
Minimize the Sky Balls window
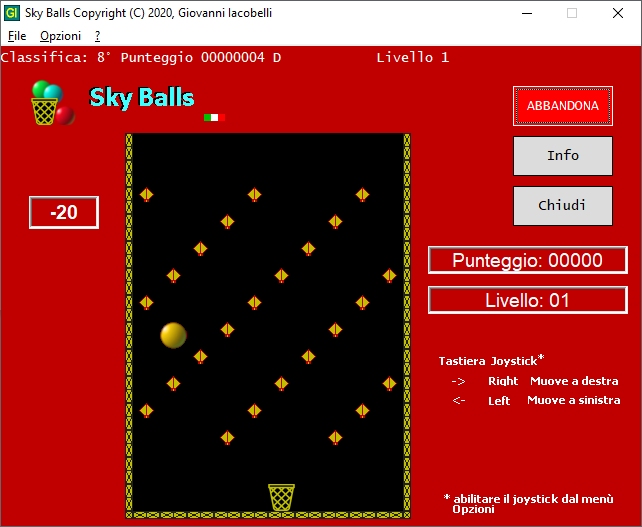click(527, 13)
